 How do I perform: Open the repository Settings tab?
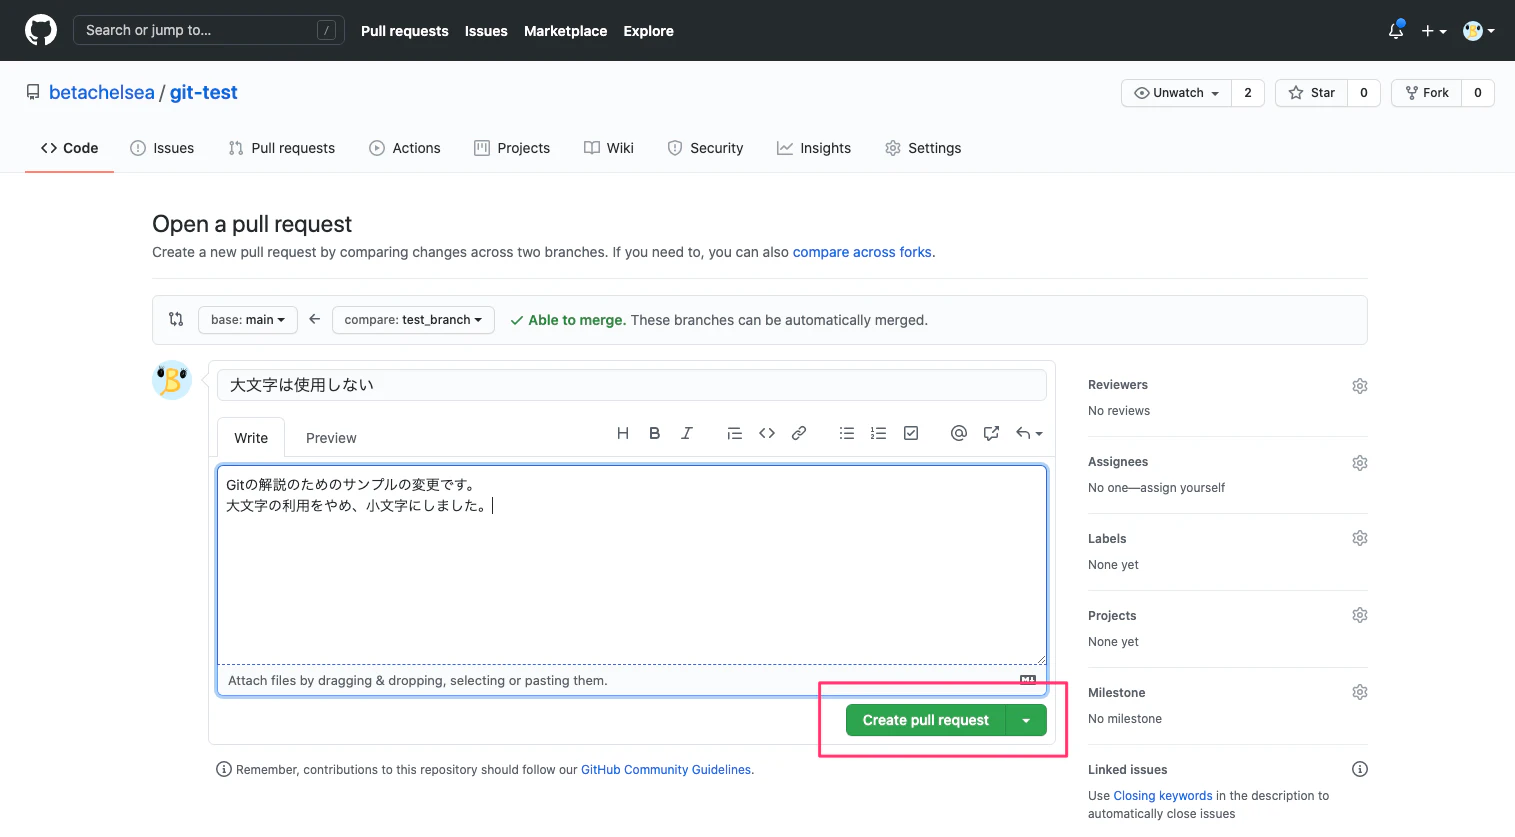click(x=923, y=148)
